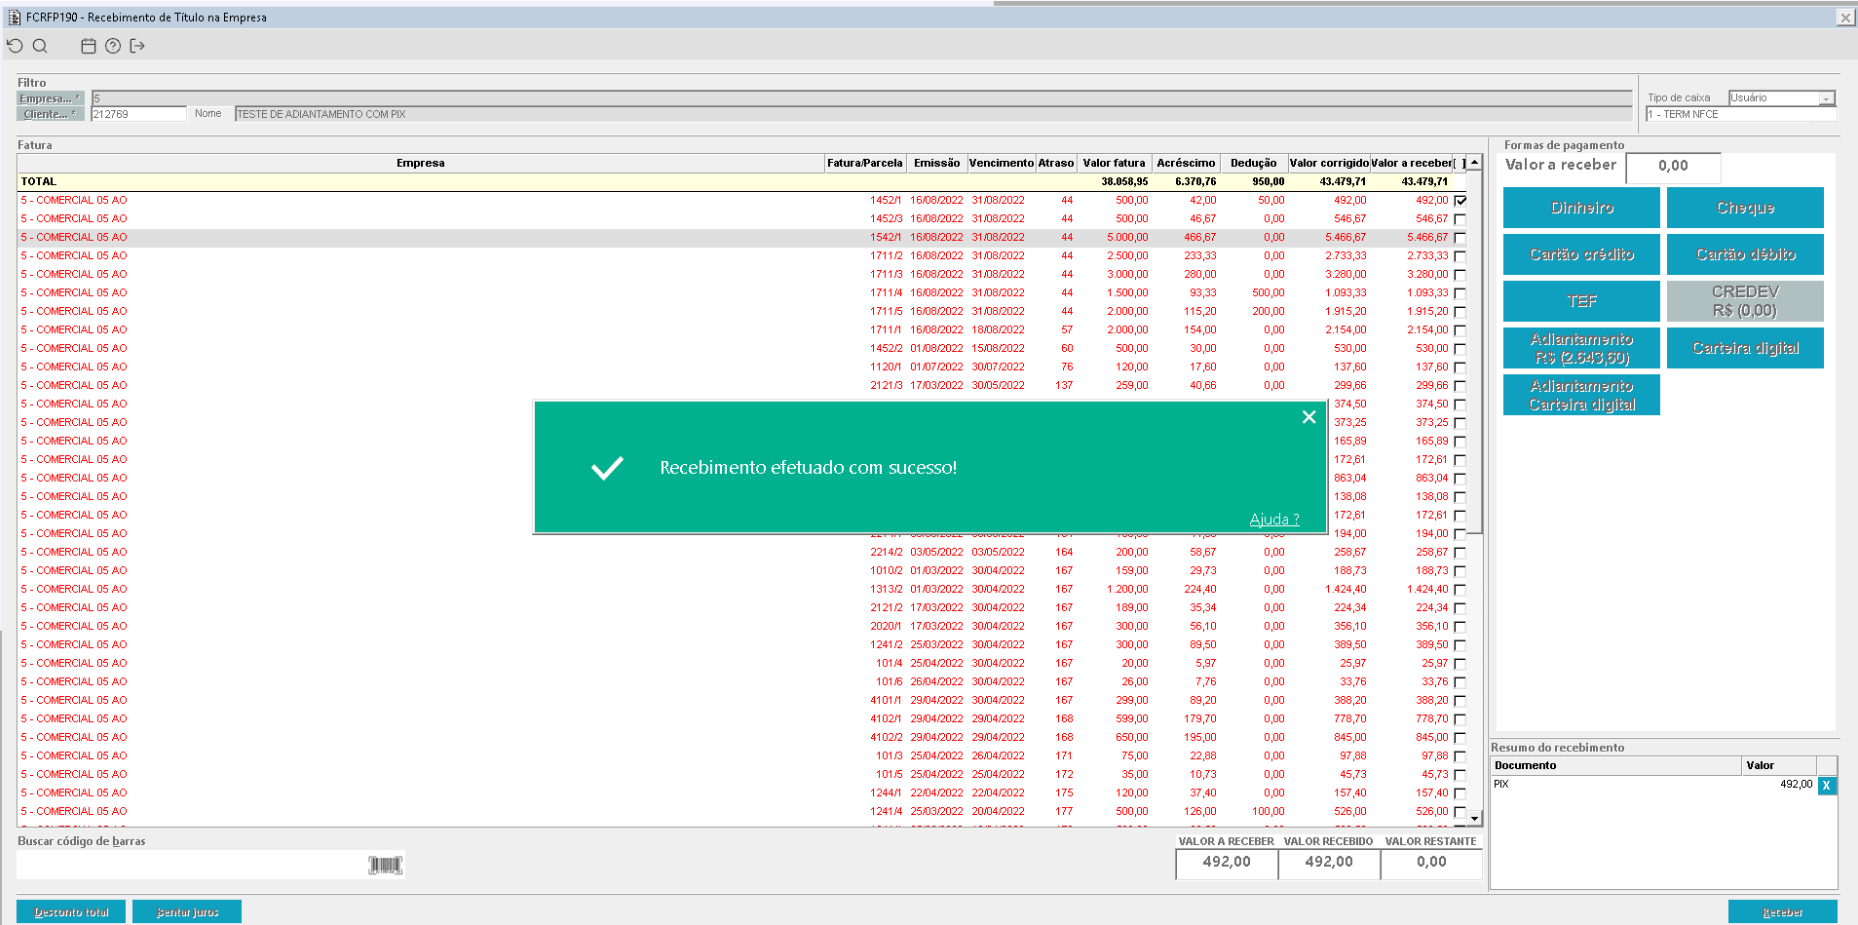Check the checkbox for fatura 1241/4
1858x925 pixels.
[1460, 812]
